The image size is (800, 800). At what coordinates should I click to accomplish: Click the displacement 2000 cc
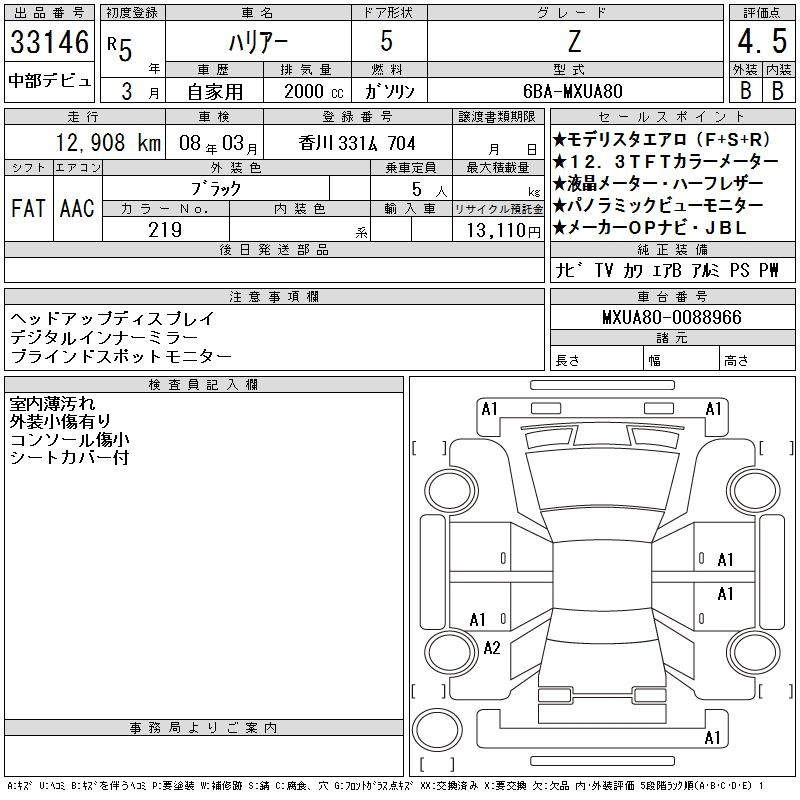coord(313,92)
